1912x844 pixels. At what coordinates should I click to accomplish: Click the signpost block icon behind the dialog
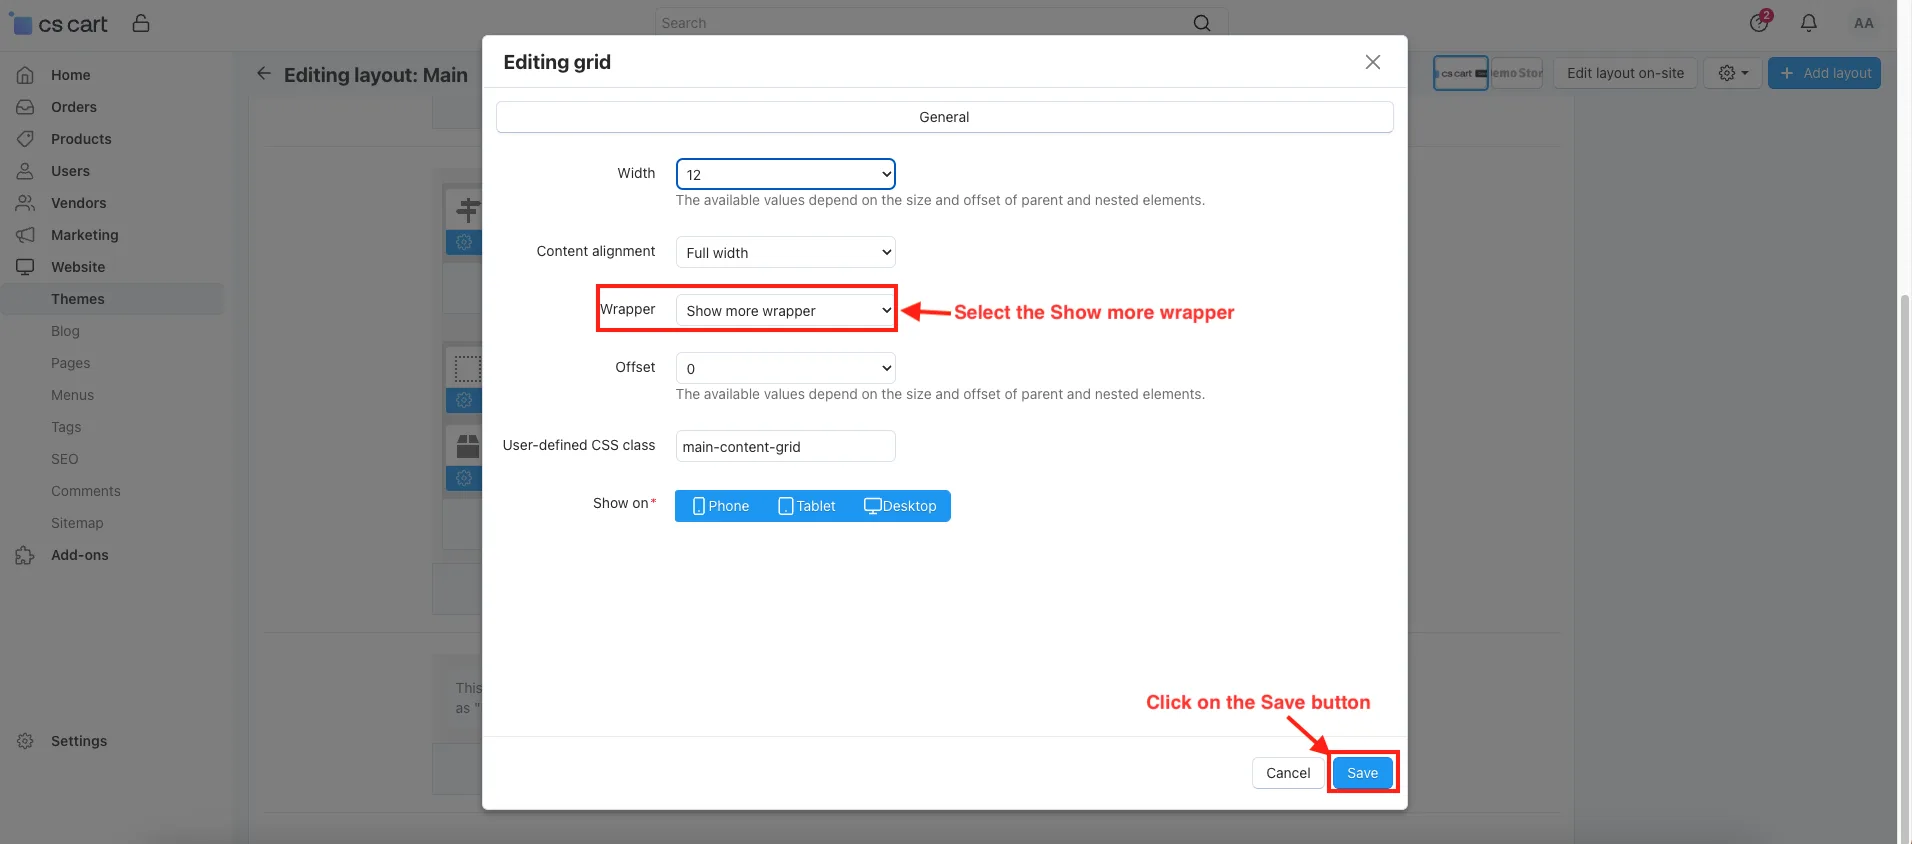[x=468, y=210]
